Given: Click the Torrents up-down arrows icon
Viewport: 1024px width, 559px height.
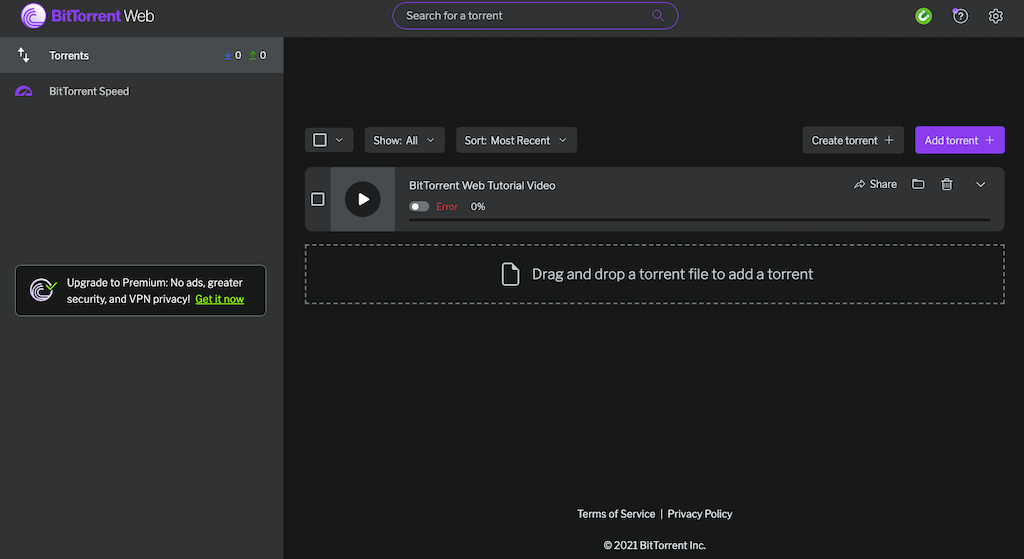Looking at the screenshot, I should point(24,55).
